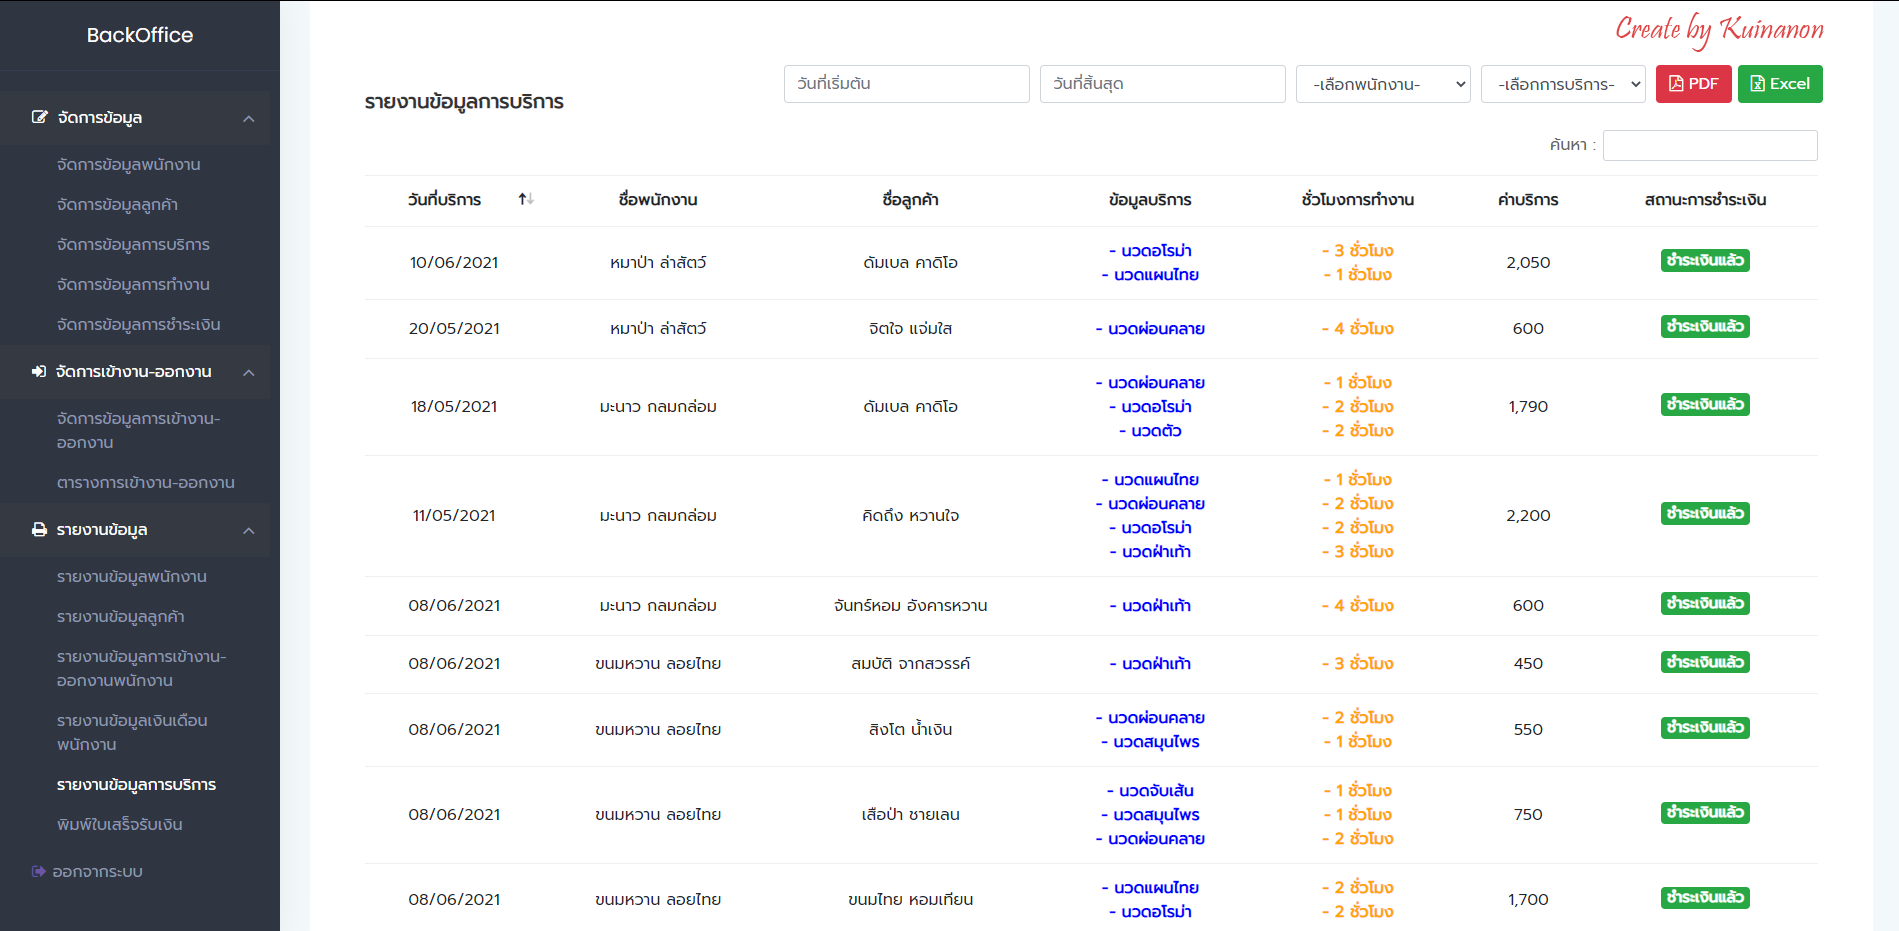The image size is (1899, 931).
Task: Open จัดการข้อมูลพนักงาน in the sidebar
Action: click(129, 165)
